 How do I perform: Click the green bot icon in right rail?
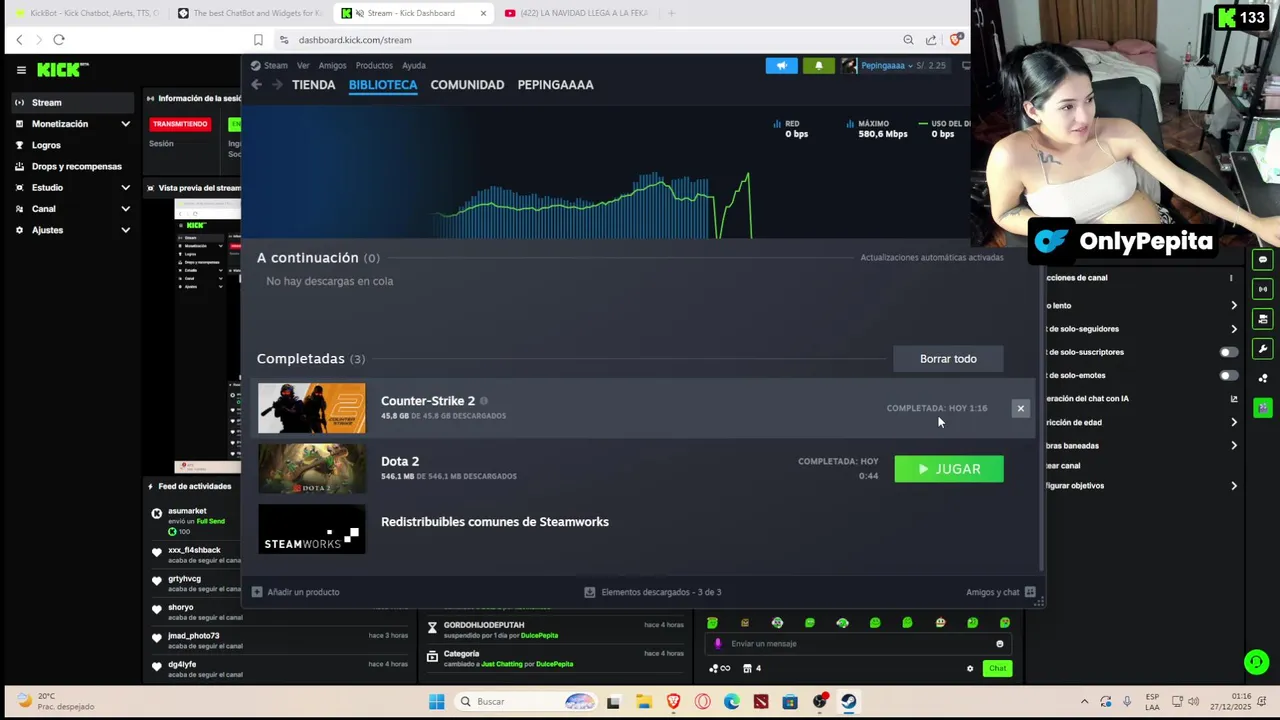[x=1263, y=408]
